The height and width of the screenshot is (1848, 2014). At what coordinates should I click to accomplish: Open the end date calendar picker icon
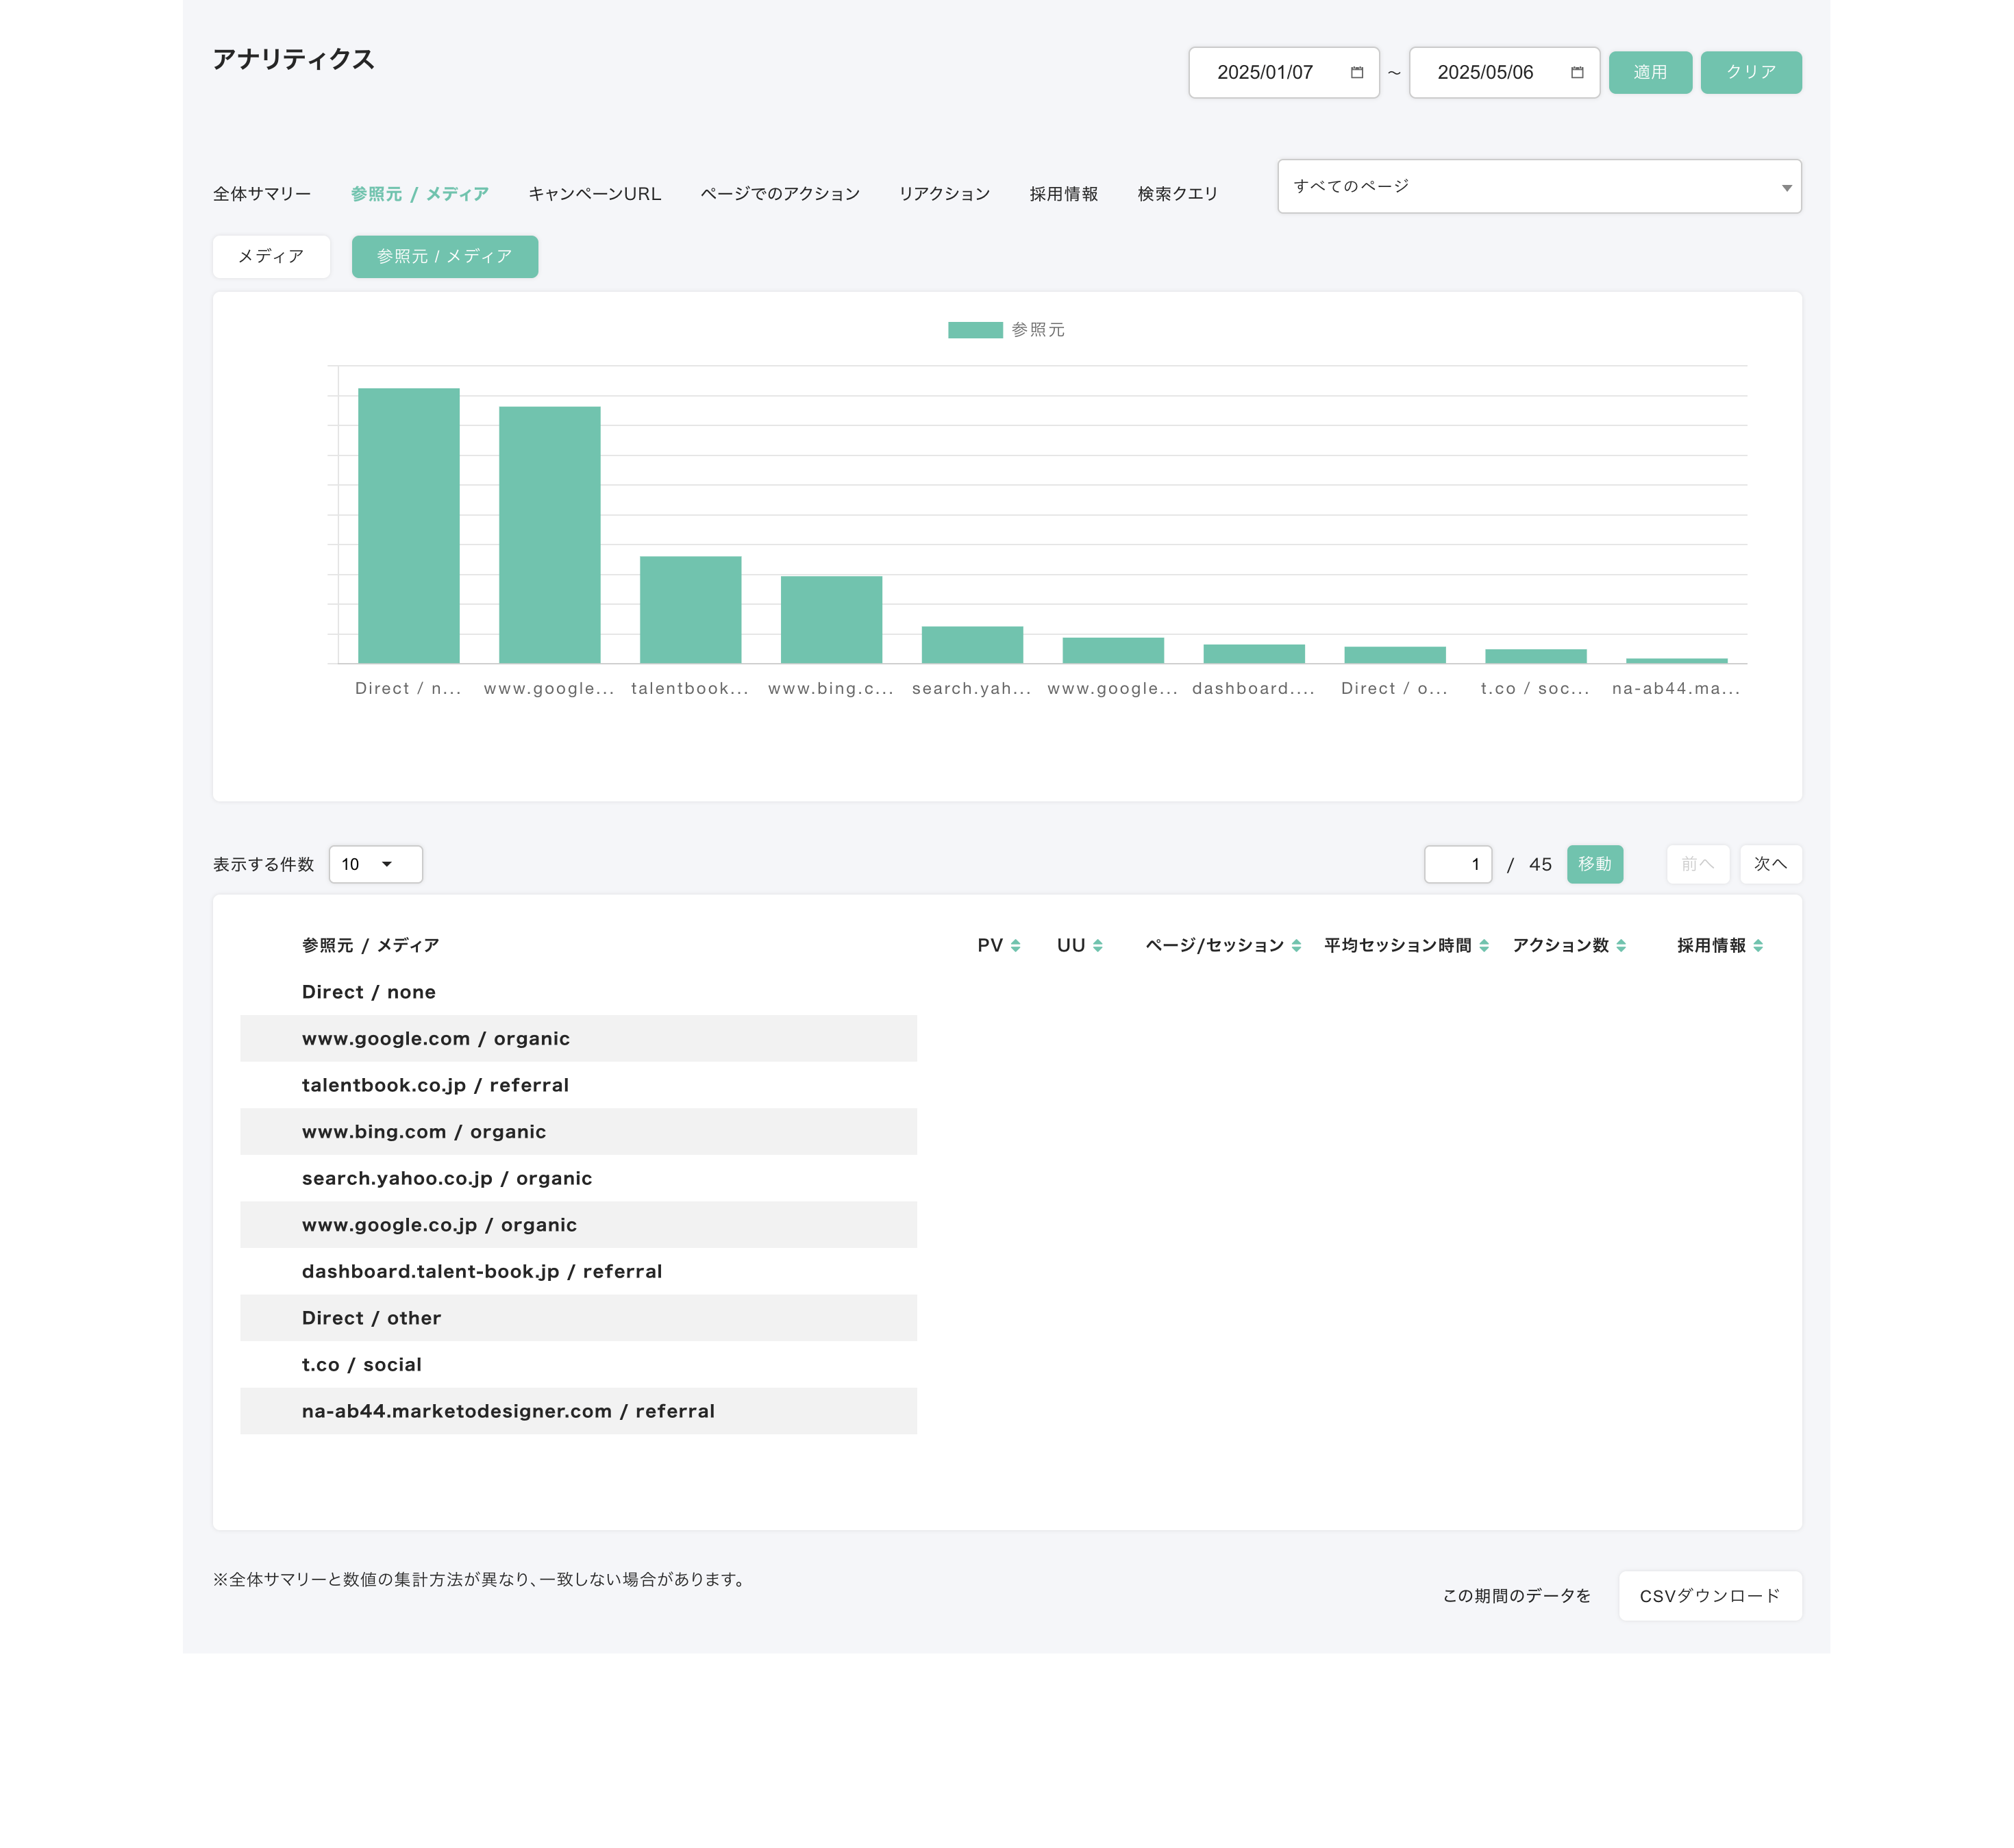point(1577,72)
